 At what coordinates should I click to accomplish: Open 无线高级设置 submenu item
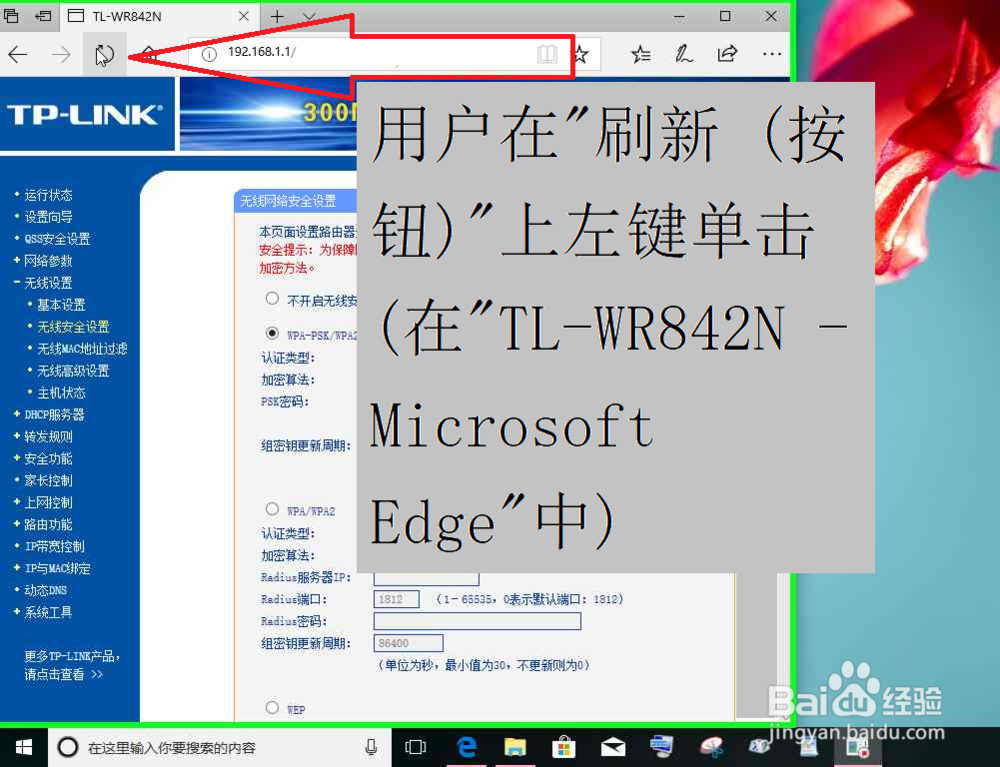(x=73, y=371)
